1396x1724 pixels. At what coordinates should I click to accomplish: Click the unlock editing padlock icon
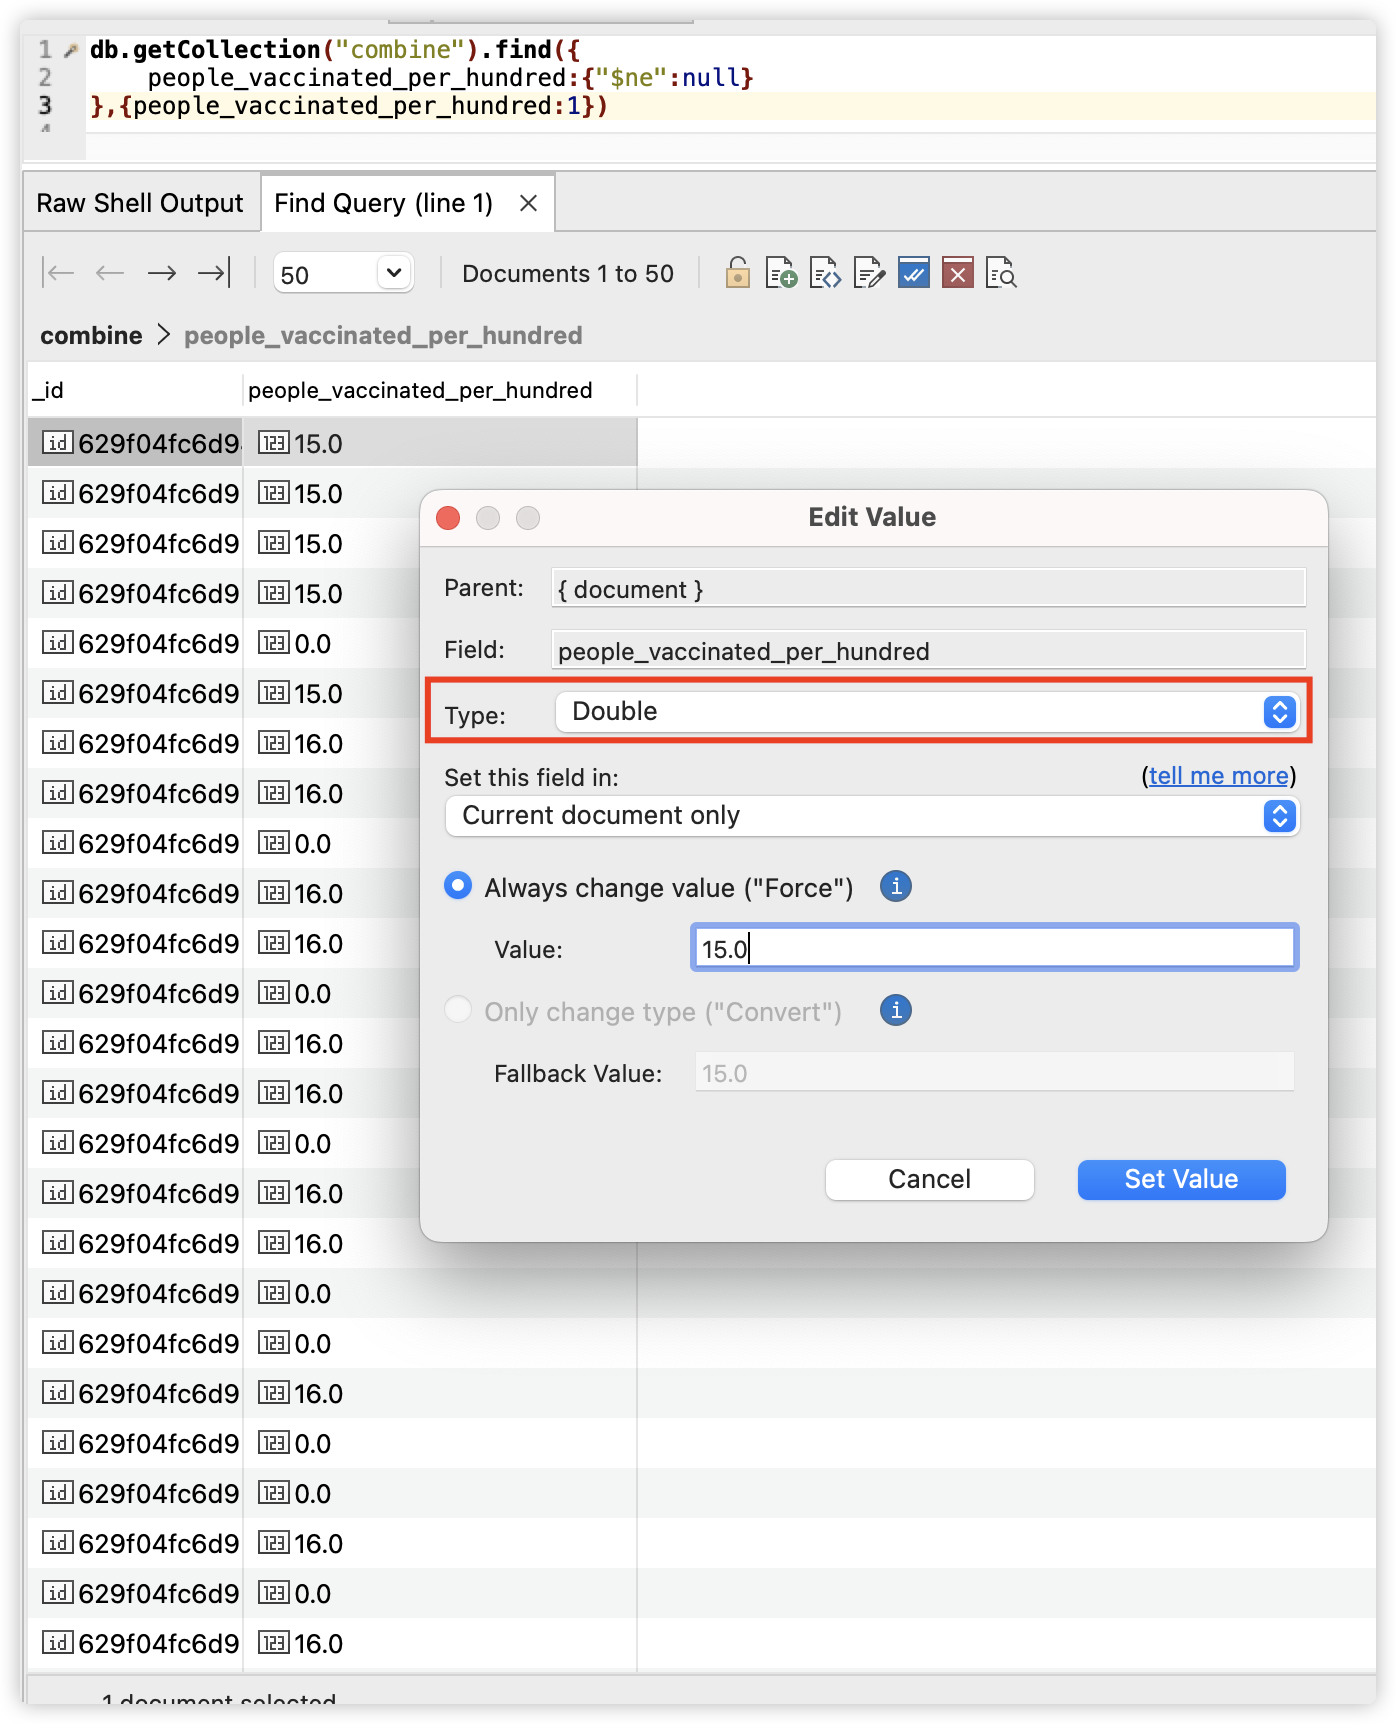click(737, 273)
